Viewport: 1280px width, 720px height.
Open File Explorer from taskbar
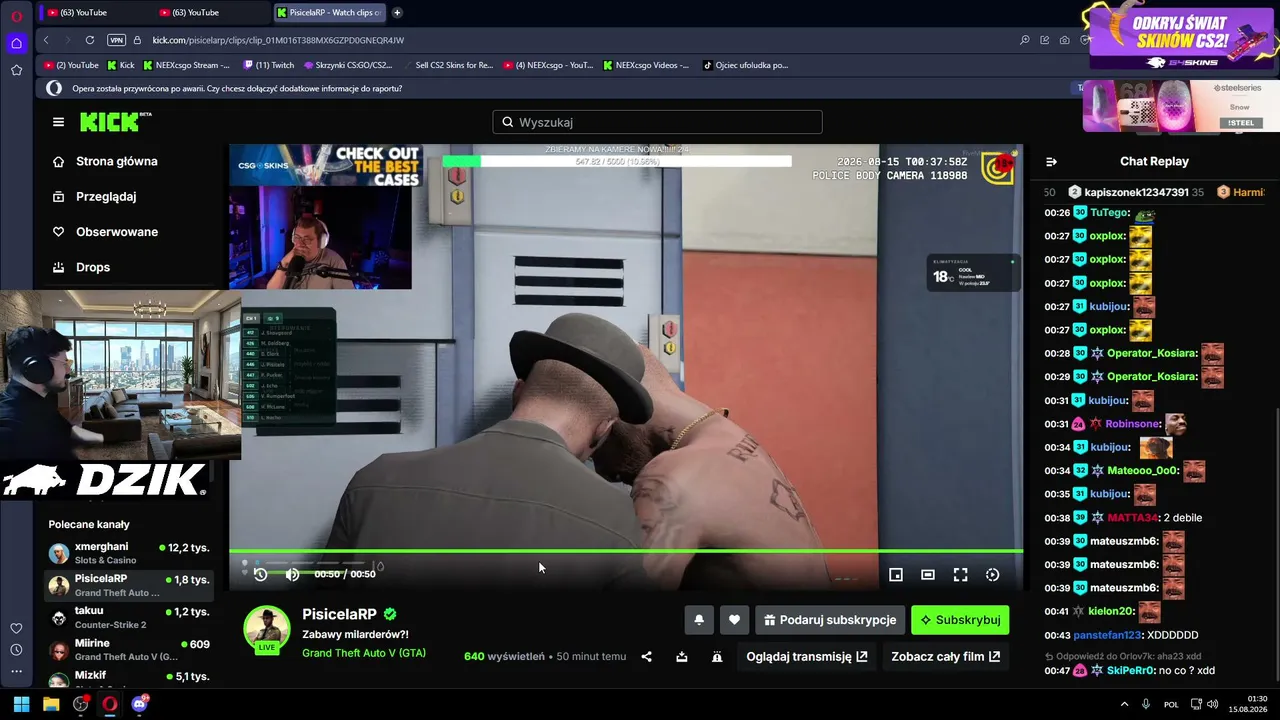51,704
